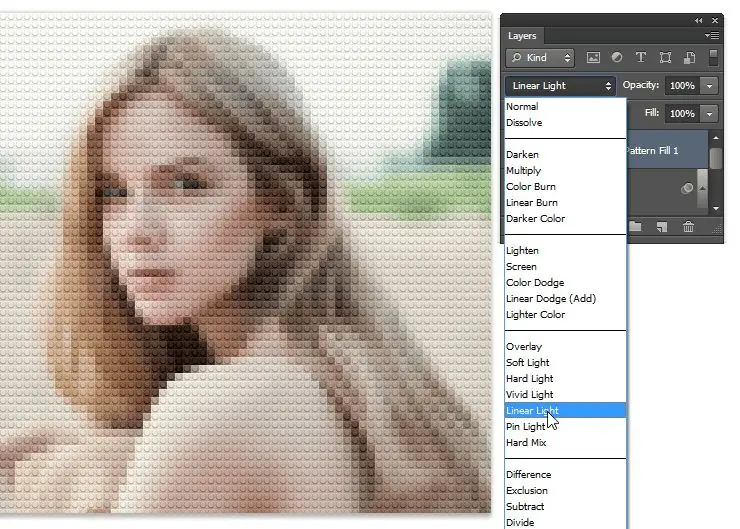Toggle layer filtering on/off switch
Viewport: 740px width, 529px height.
pos(714,58)
